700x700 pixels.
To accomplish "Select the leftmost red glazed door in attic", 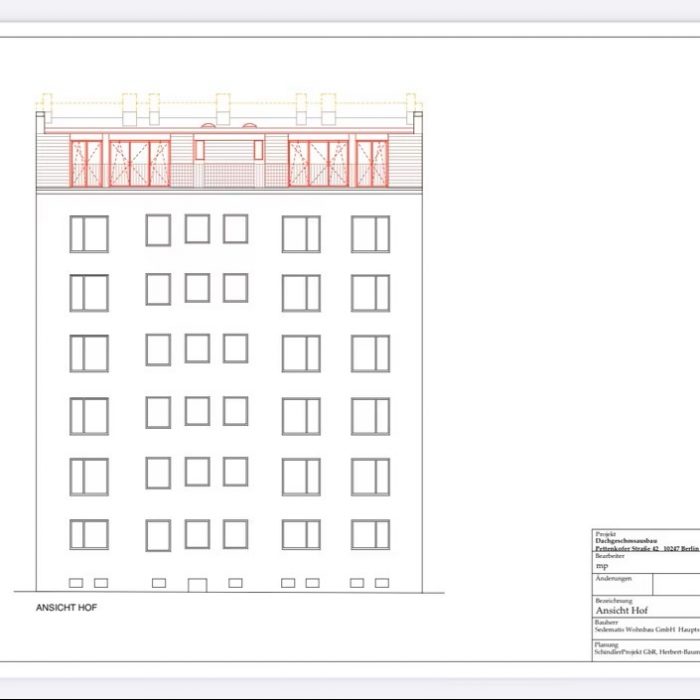I will (x=86, y=163).
